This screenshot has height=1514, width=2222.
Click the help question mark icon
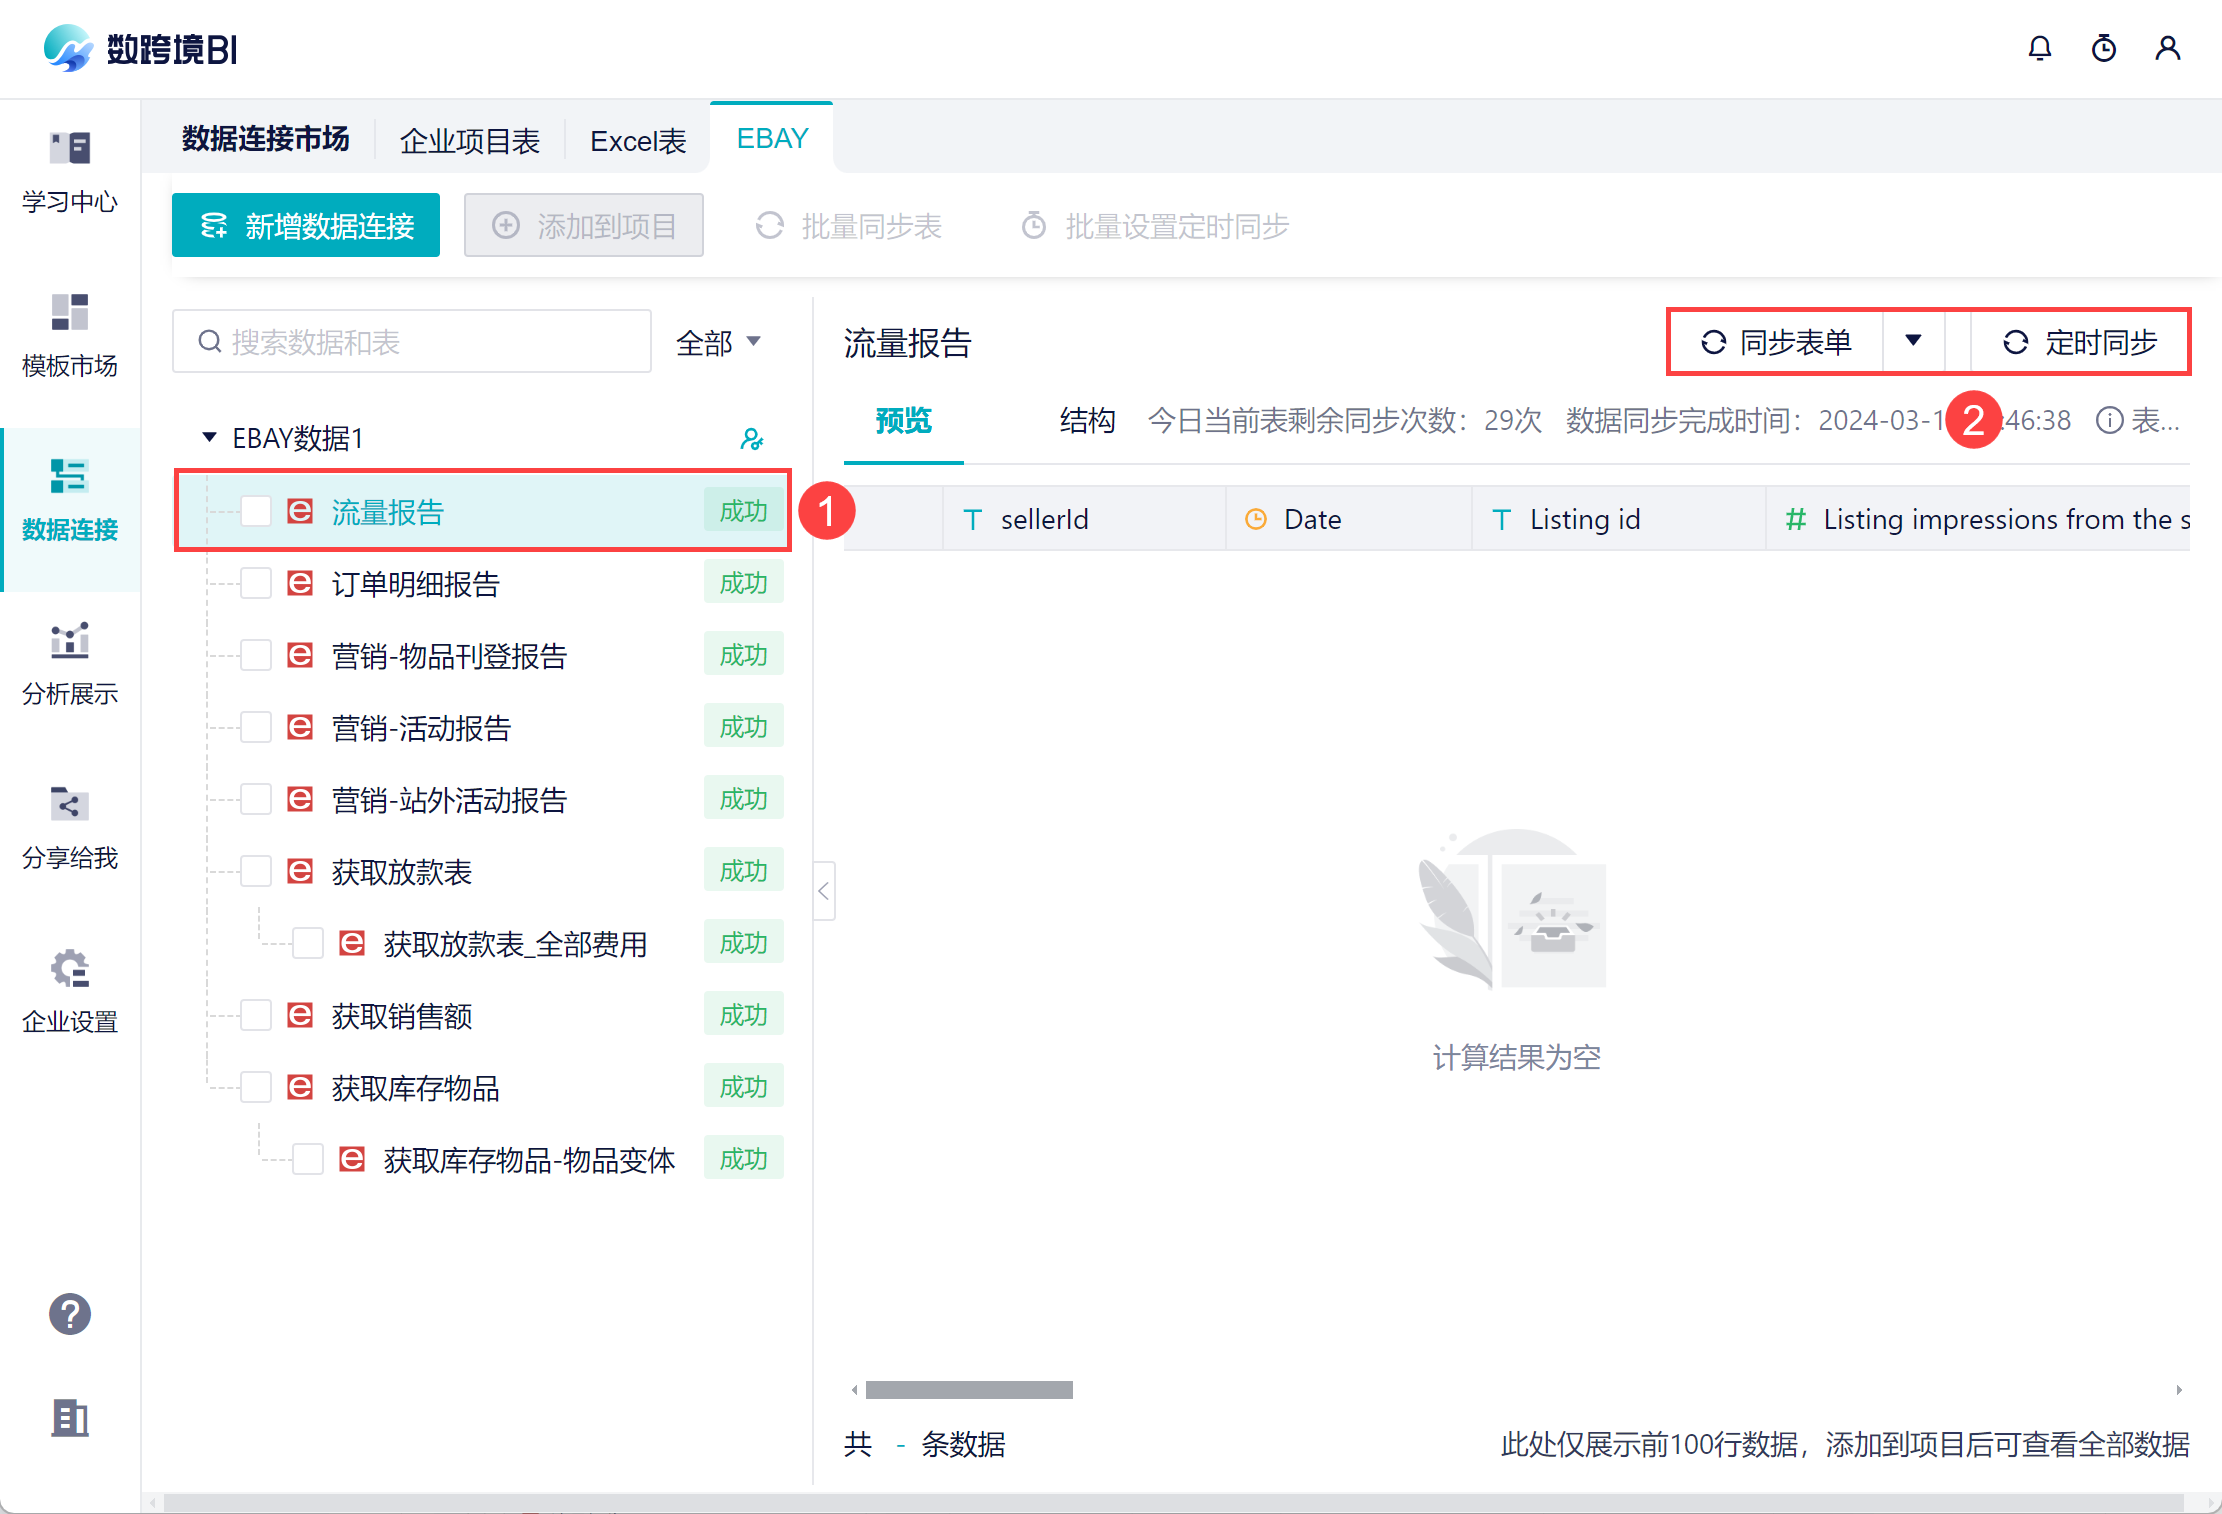pos(69,1314)
